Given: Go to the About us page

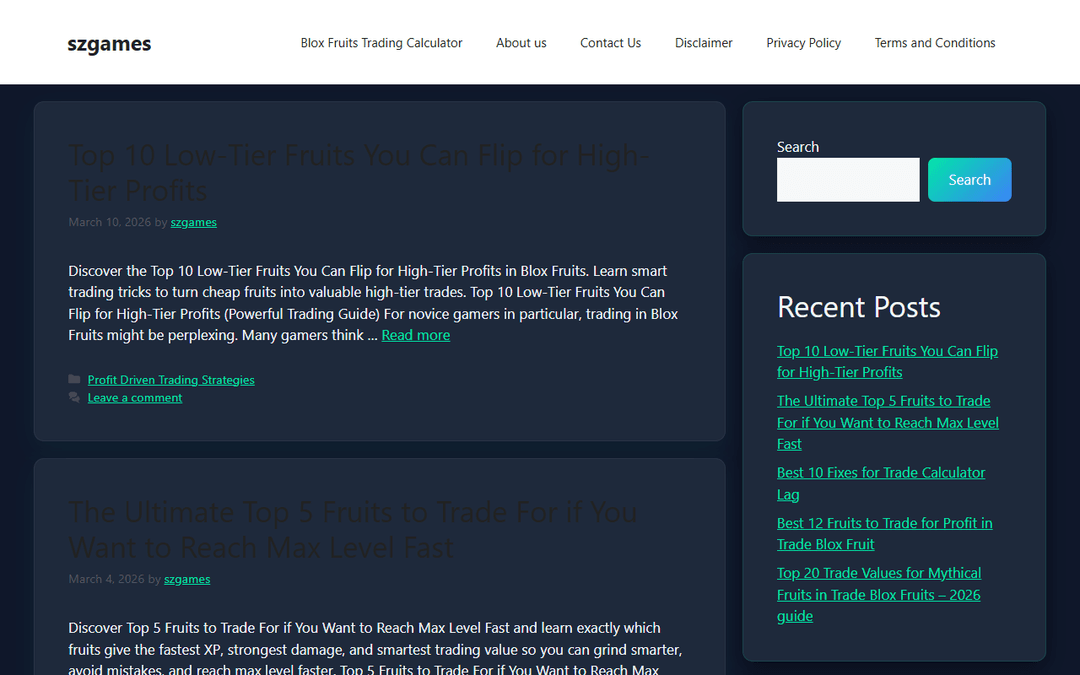Looking at the screenshot, I should pos(521,43).
